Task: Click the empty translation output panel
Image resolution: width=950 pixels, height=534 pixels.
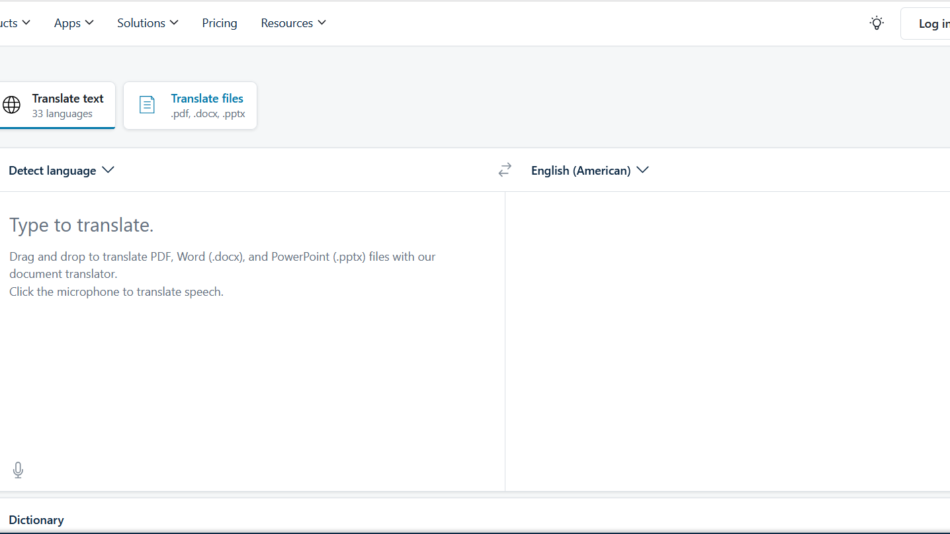Action: (728, 341)
